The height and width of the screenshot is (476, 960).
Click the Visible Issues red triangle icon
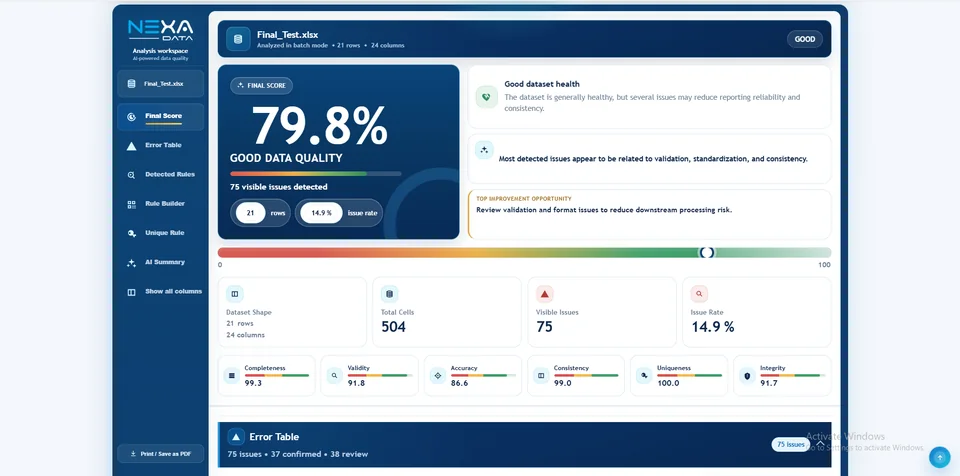coord(544,294)
